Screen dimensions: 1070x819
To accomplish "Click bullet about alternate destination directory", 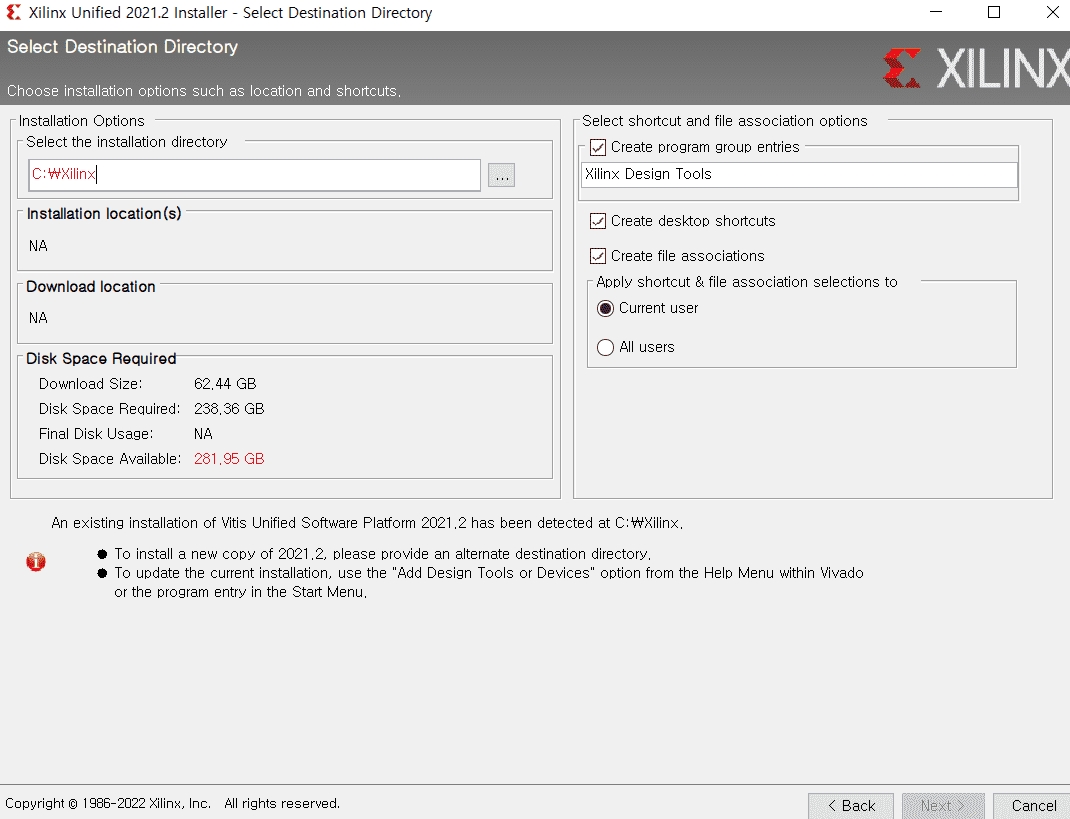I will (x=383, y=554).
